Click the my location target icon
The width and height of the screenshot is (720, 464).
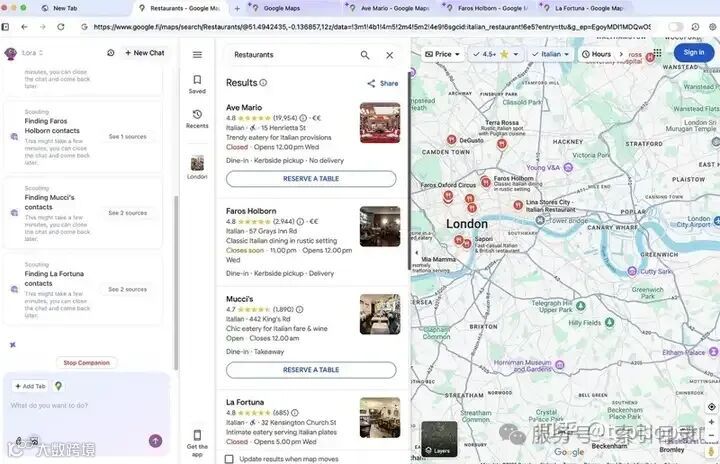(x=711, y=407)
